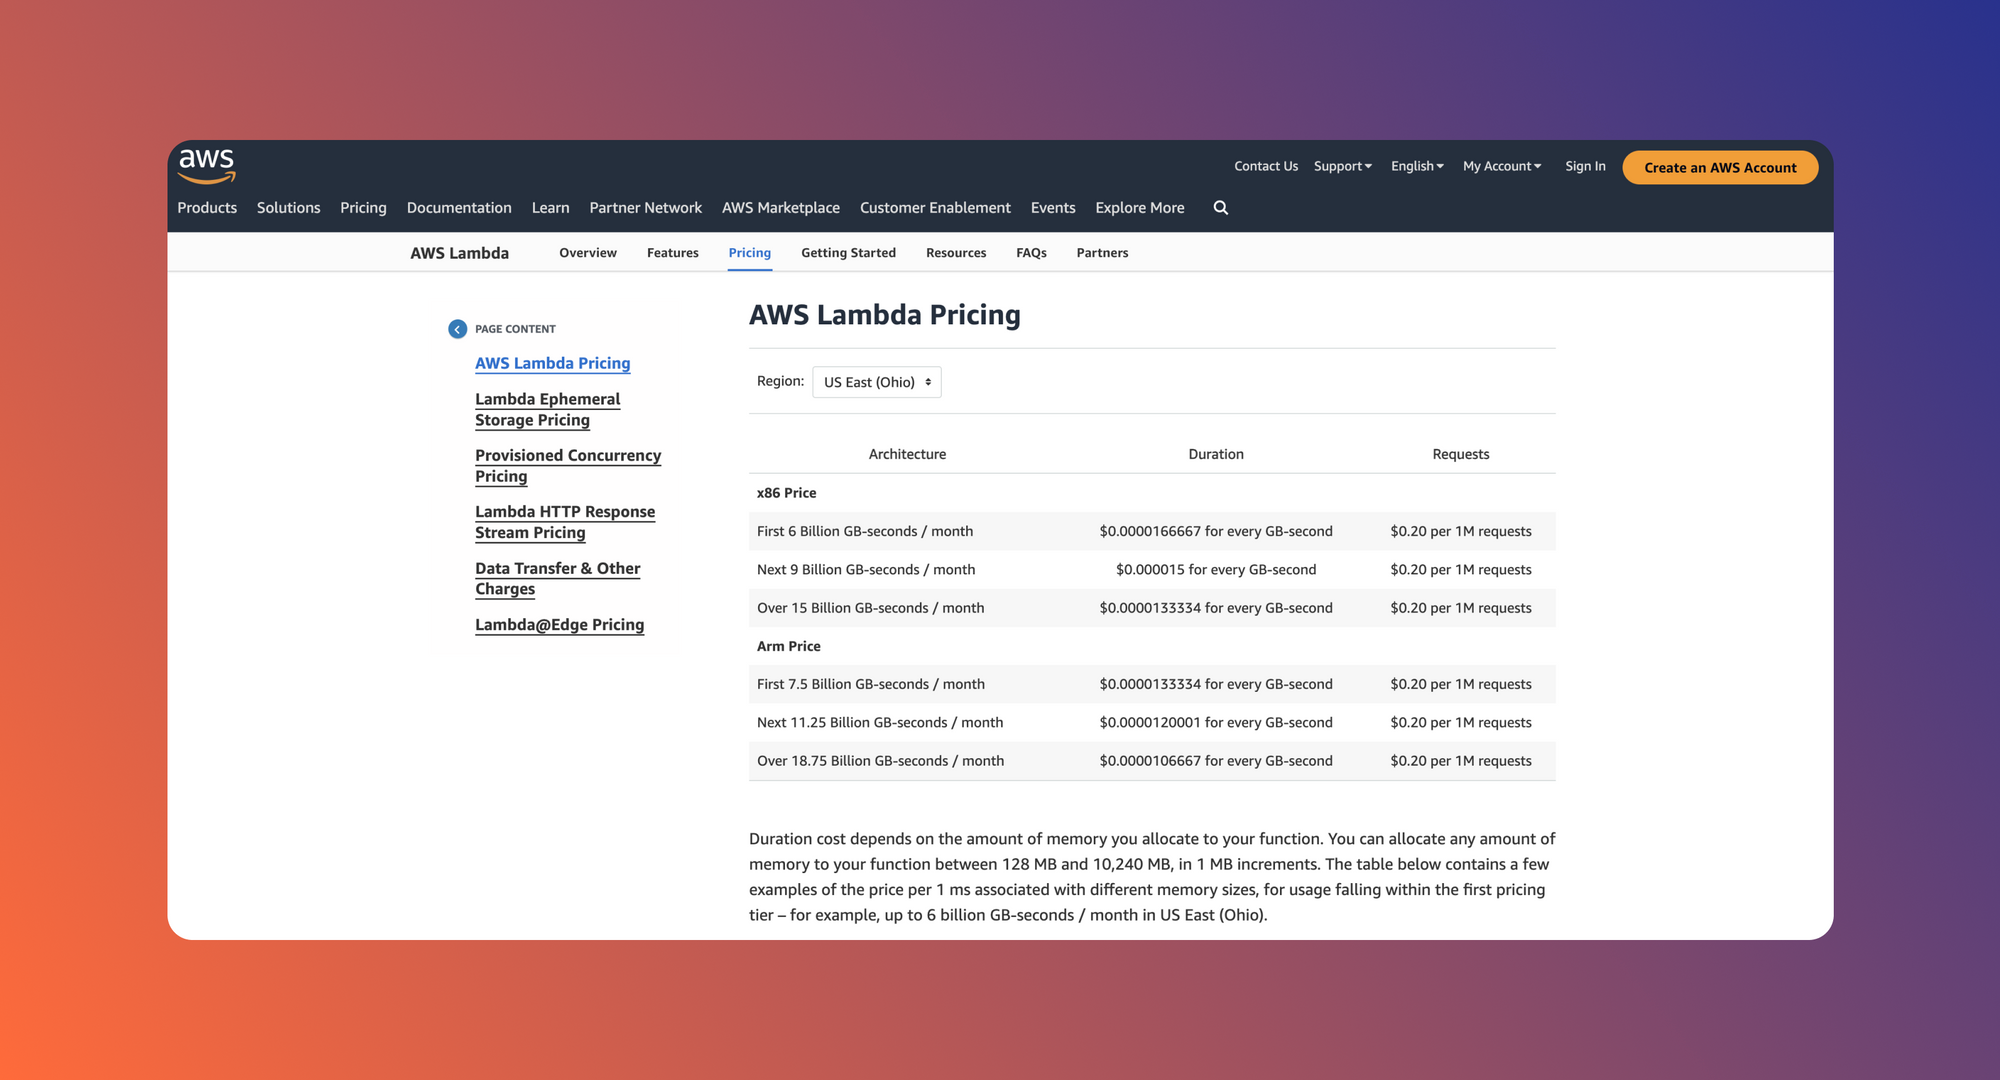Image resolution: width=2000 pixels, height=1080 pixels.
Task: Open the Customer Enablement menu
Action: [935, 208]
